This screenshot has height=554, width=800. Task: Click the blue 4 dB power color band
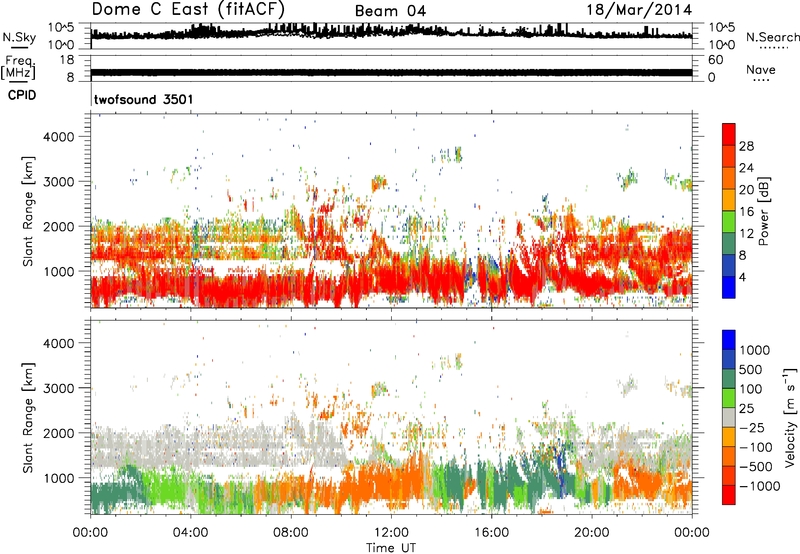[x=729, y=287]
